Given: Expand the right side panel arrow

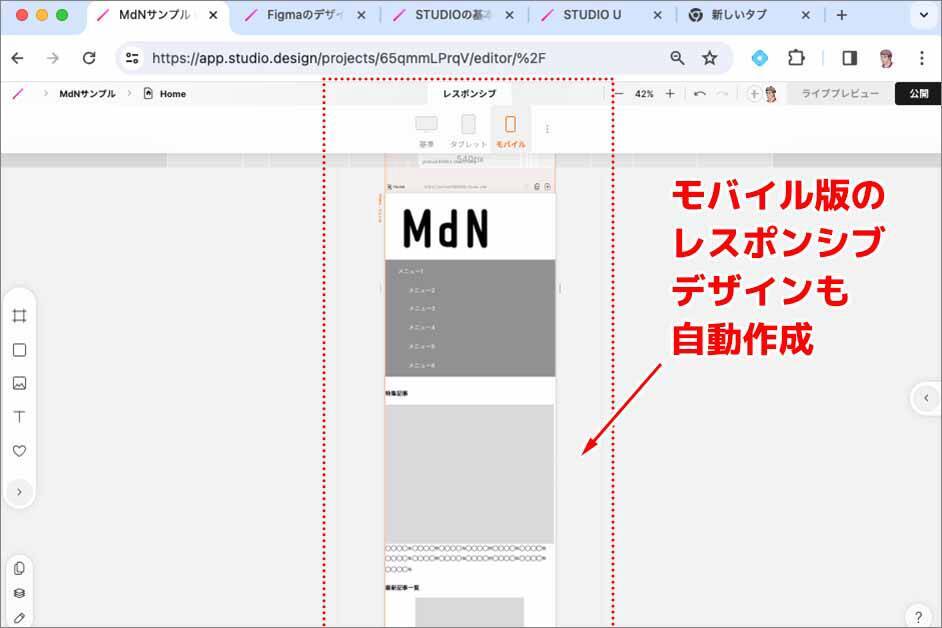Looking at the screenshot, I should [x=926, y=398].
